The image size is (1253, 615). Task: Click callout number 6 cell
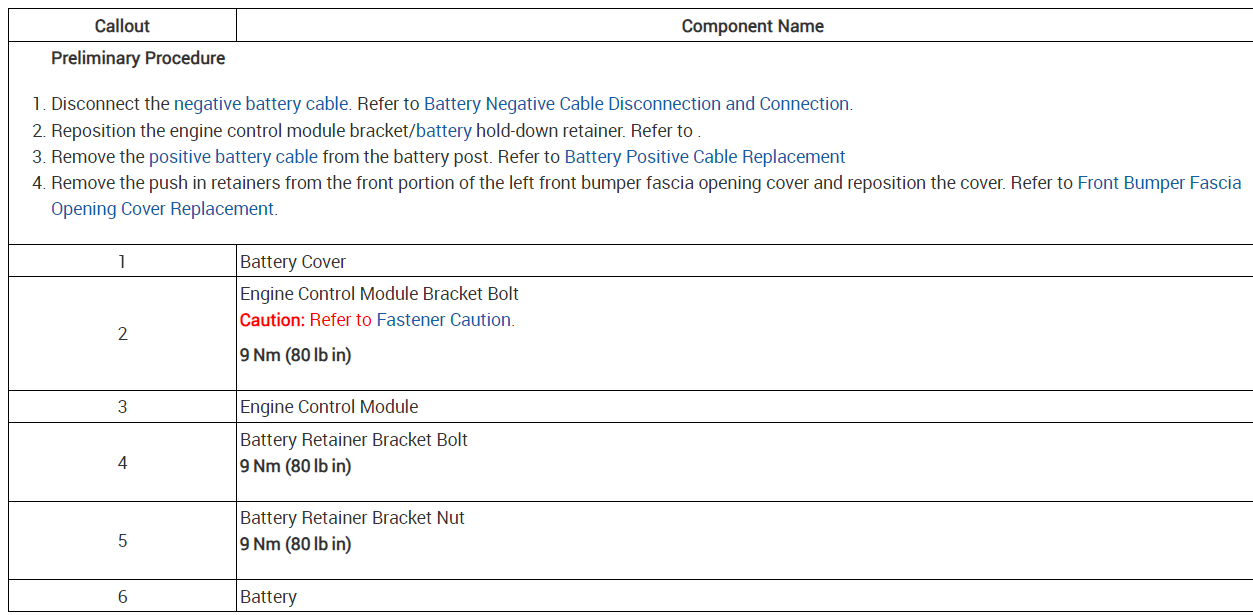[123, 597]
